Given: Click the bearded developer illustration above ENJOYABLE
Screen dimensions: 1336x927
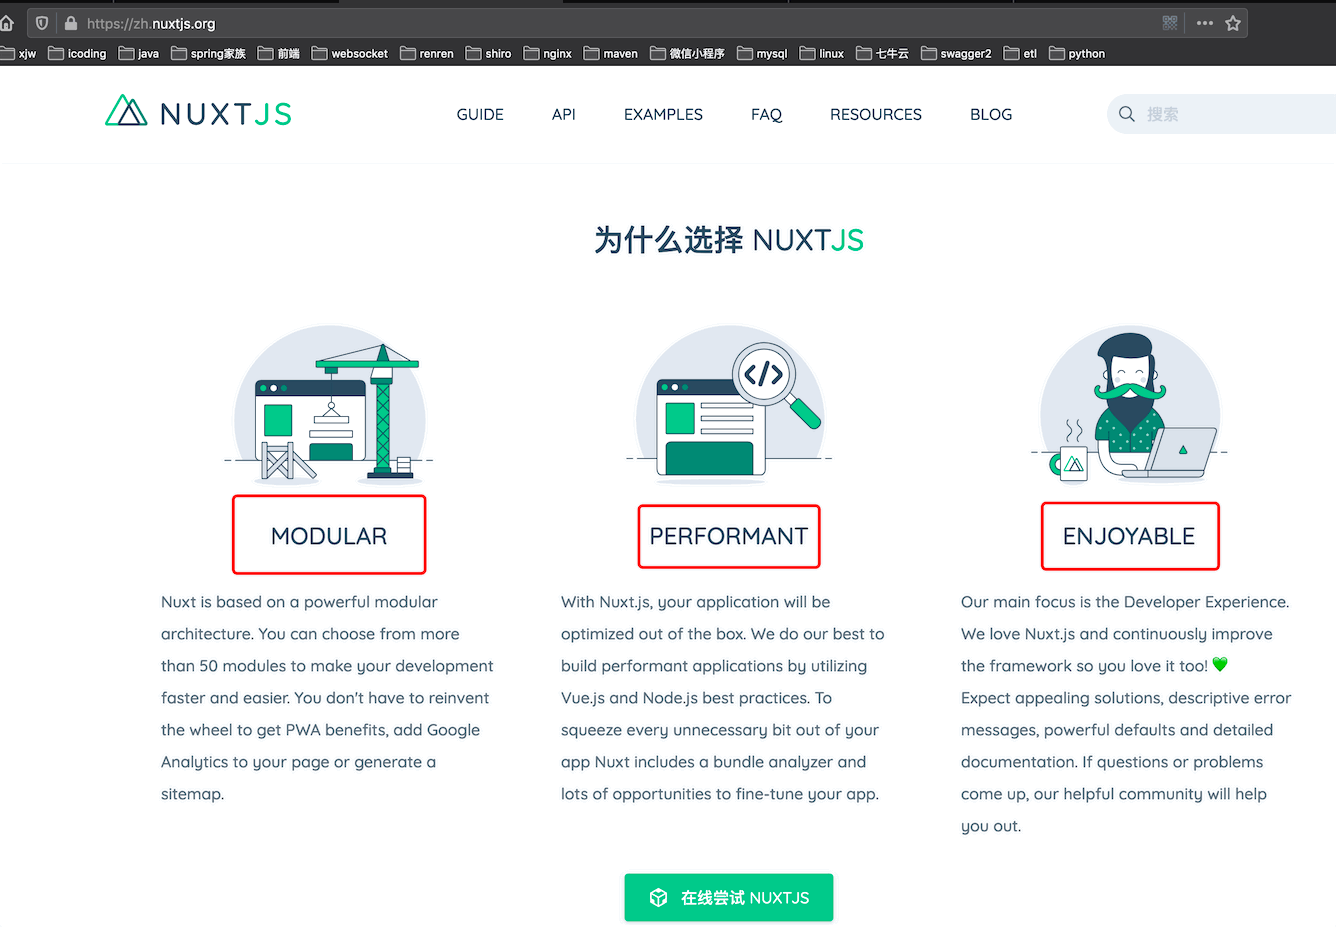Looking at the screenshot, I should (1130, 406).
